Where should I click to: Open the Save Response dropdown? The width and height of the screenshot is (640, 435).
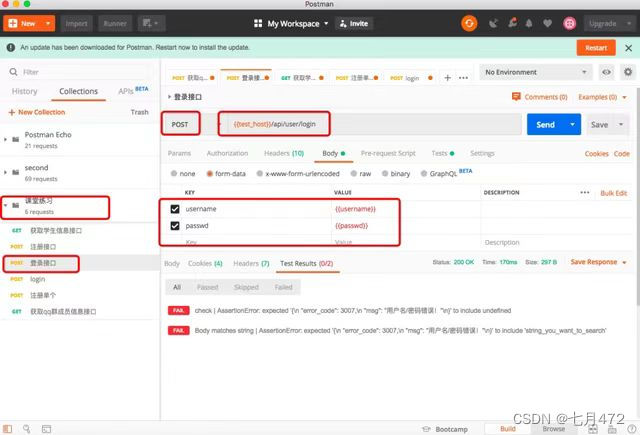[x=598, y=262]
